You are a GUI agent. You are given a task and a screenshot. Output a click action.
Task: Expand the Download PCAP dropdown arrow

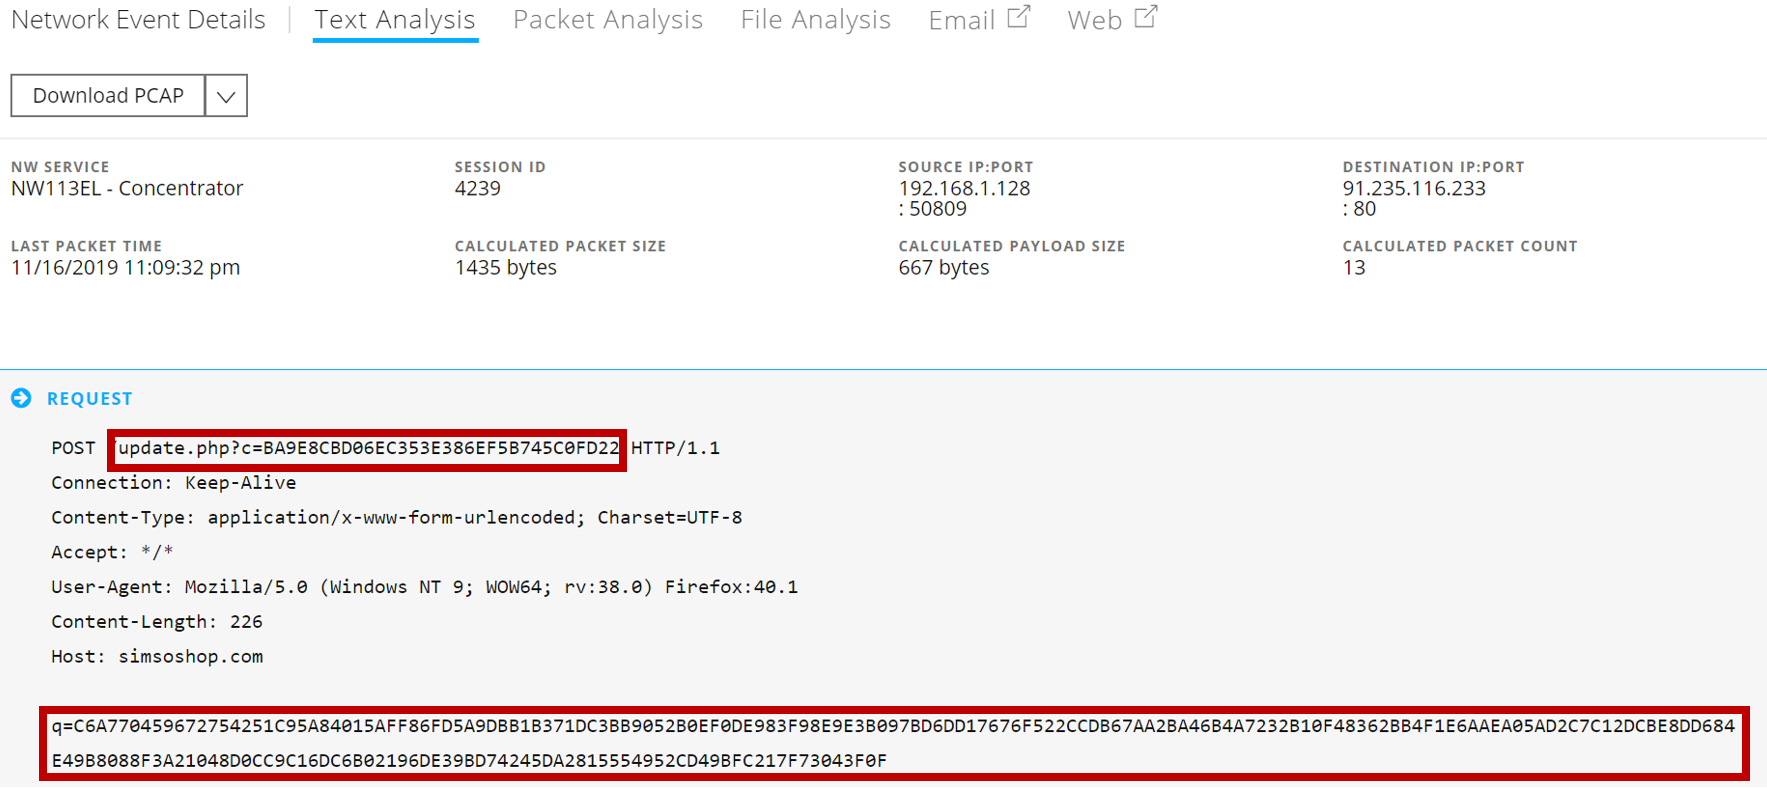point(226,96)
